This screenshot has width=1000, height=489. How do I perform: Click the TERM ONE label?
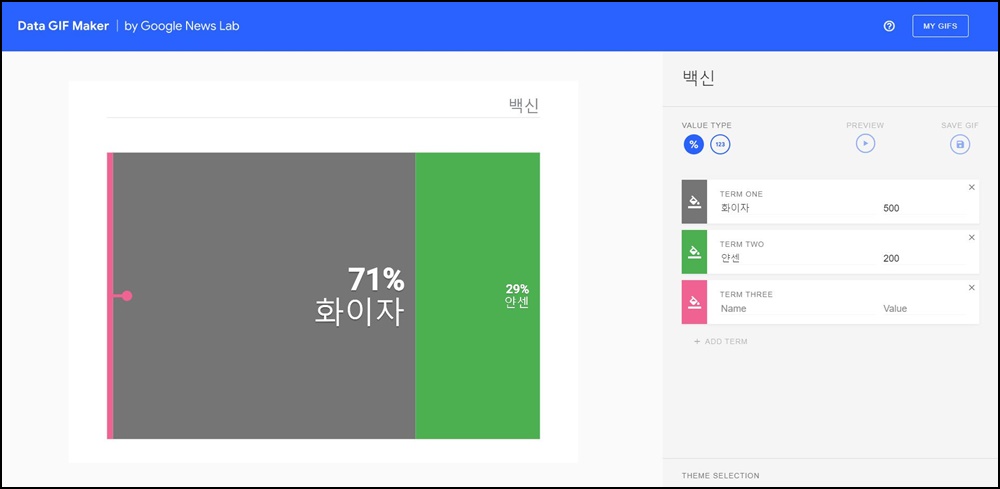741,194
